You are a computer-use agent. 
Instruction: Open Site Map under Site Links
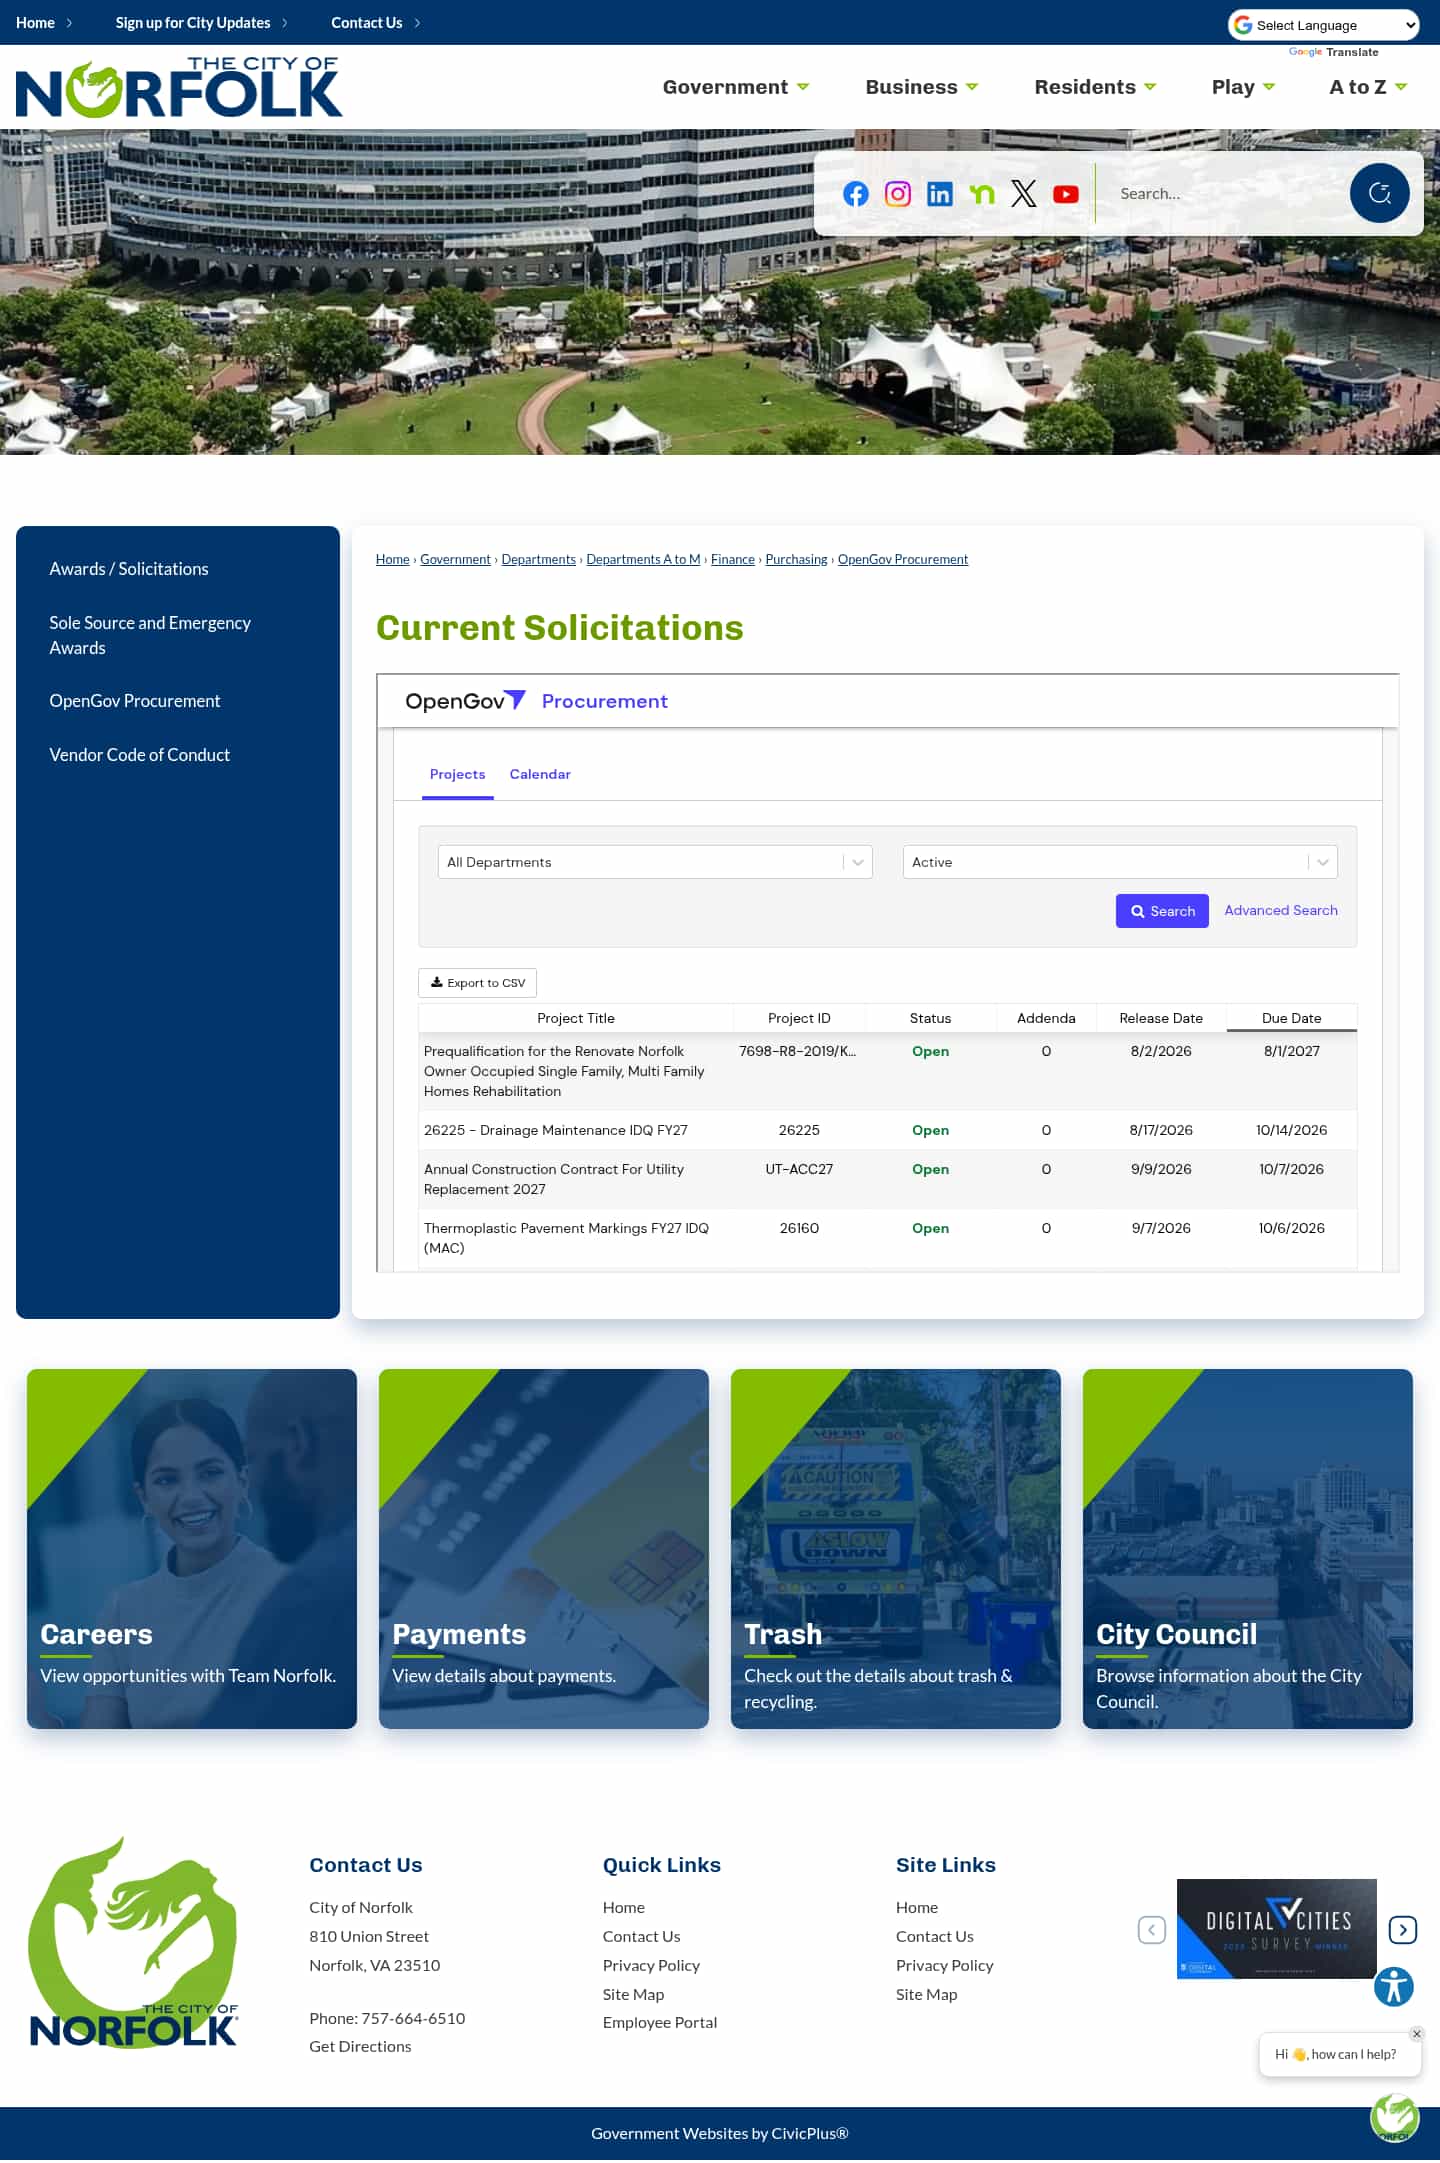point(926,1994)
